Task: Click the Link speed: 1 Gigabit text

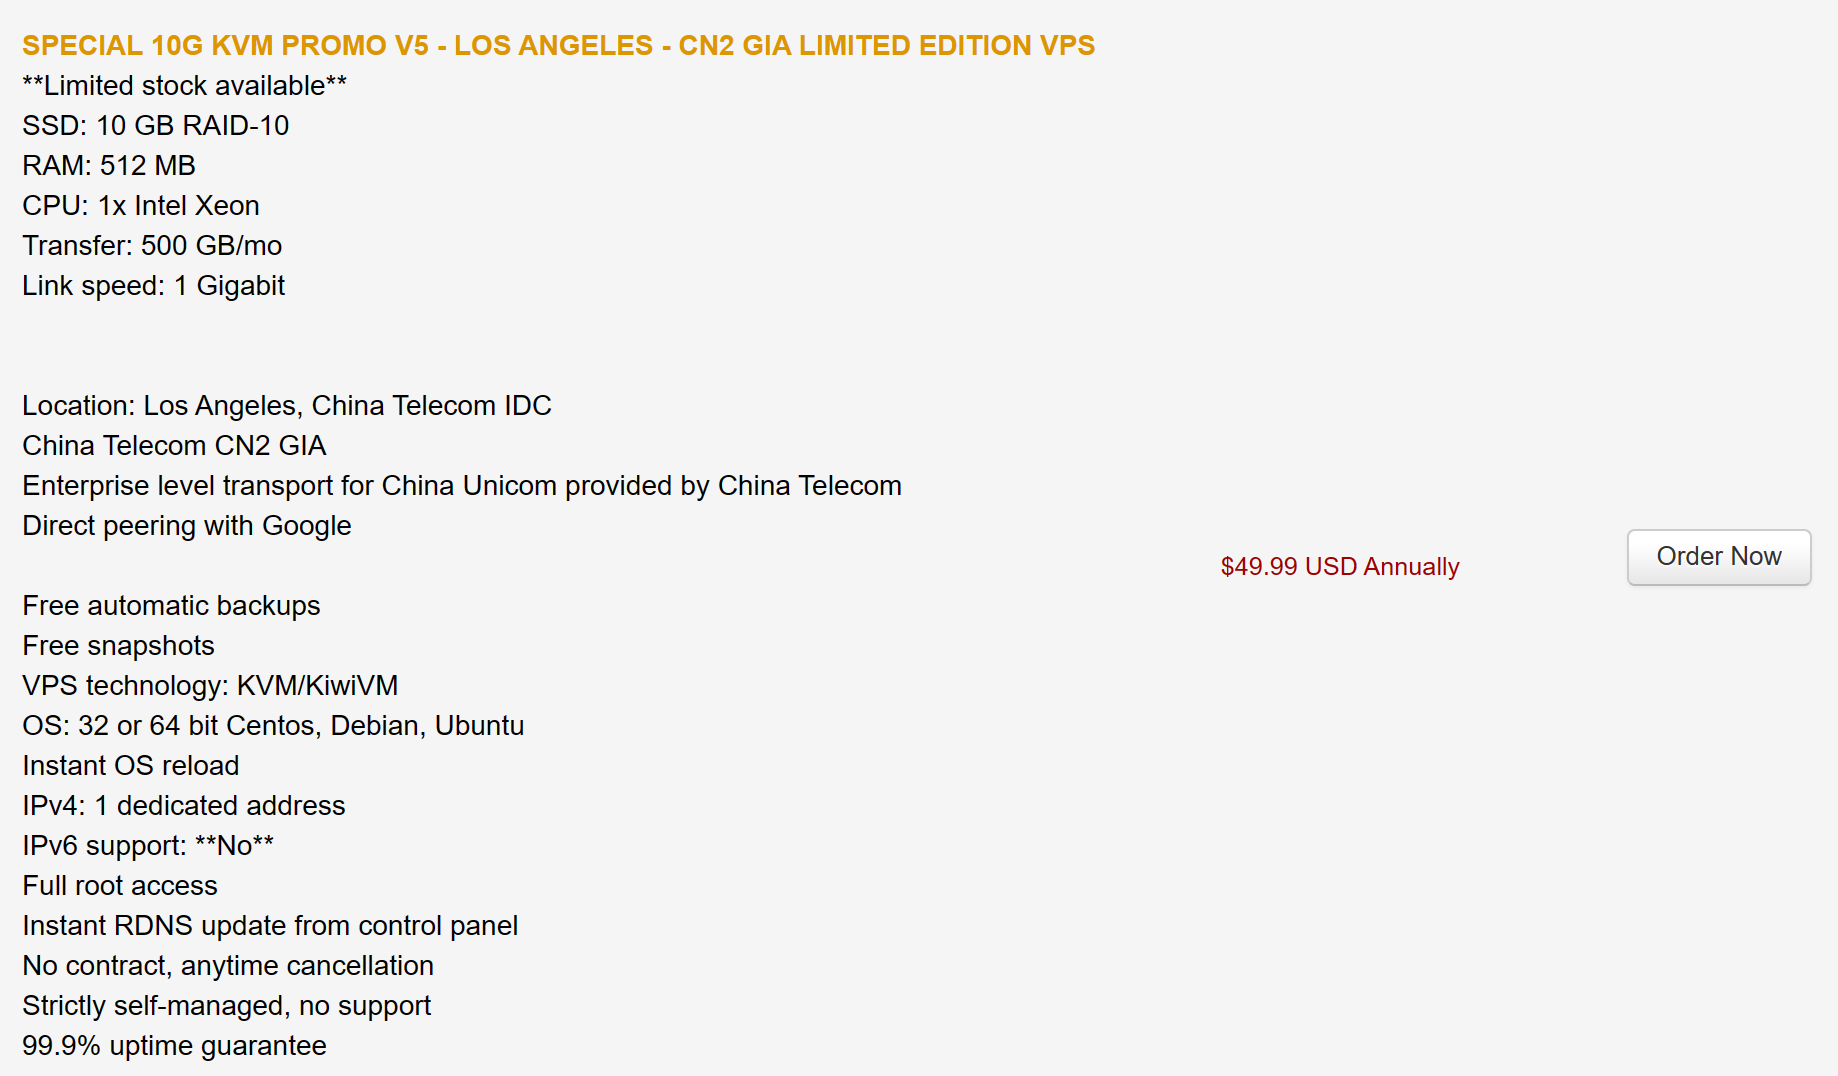Action: 153,286
